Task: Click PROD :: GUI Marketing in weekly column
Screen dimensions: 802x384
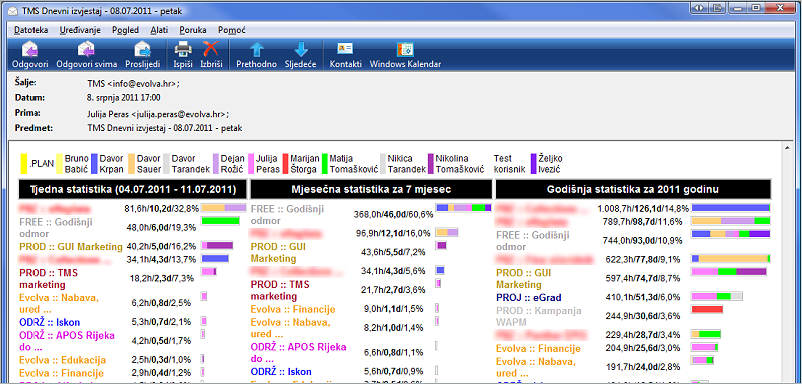Action: pos(71,246)
